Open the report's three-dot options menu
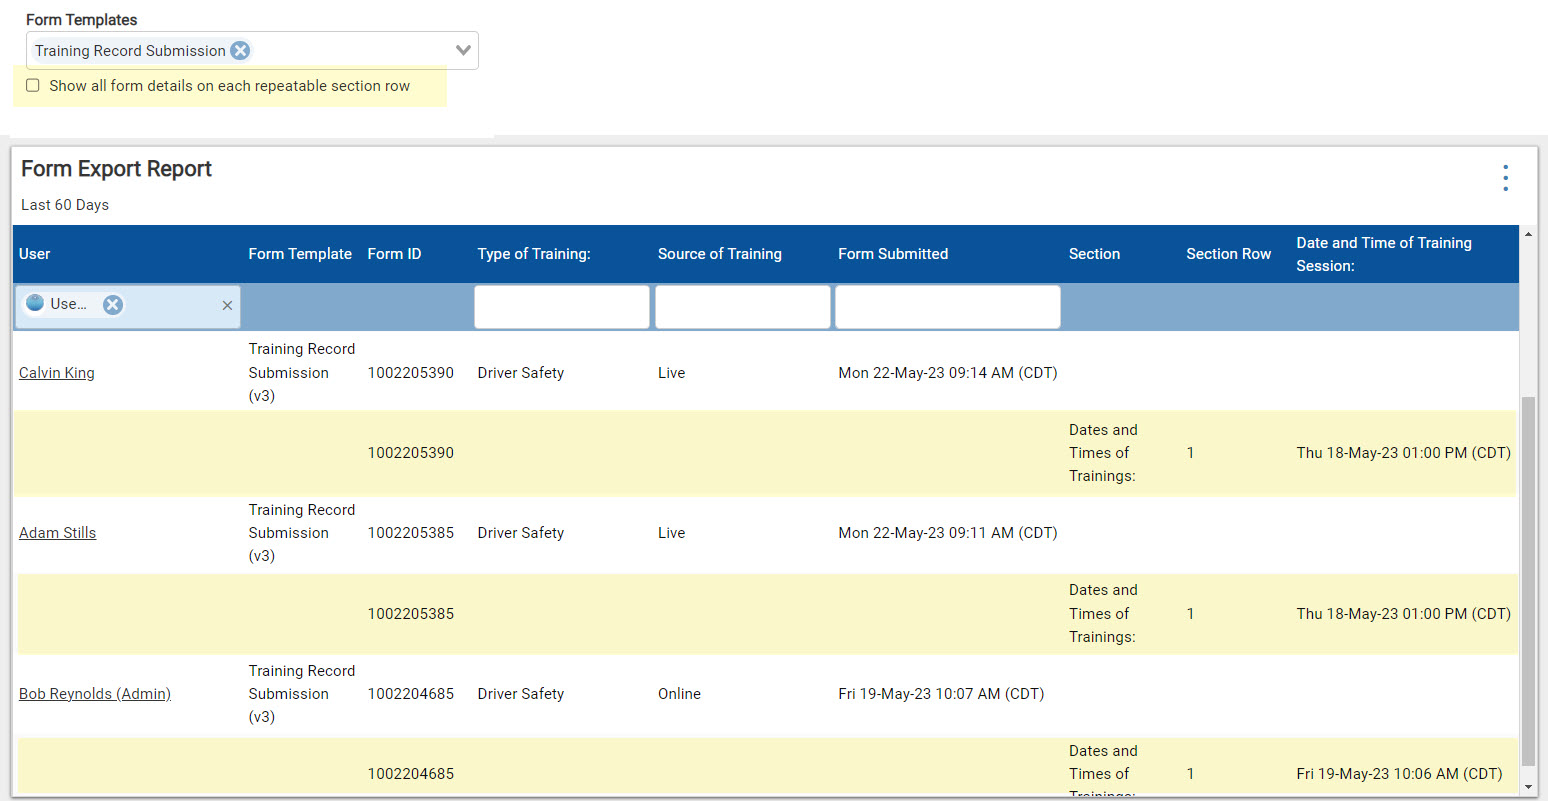Screen dimensions: 1548x801 [x=1505, y=178]
